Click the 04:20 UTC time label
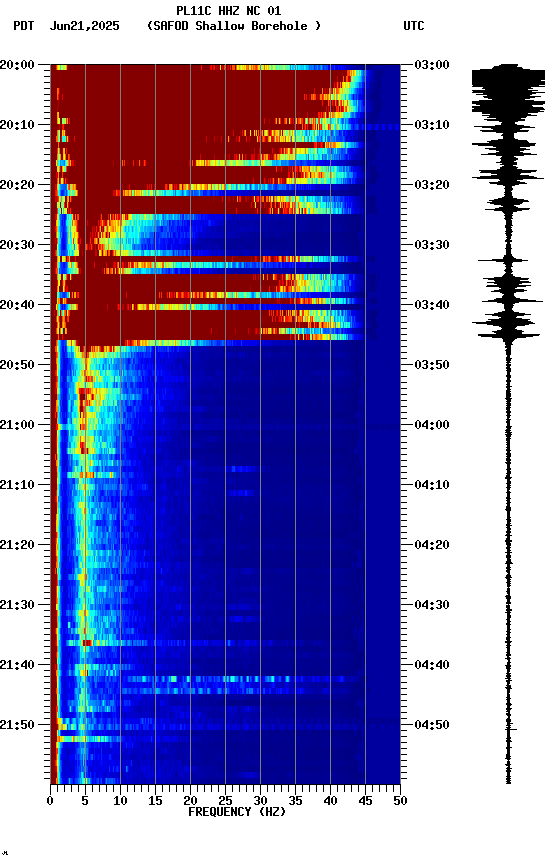The width and height of the screenshot is (552, 864). [432, 545]
